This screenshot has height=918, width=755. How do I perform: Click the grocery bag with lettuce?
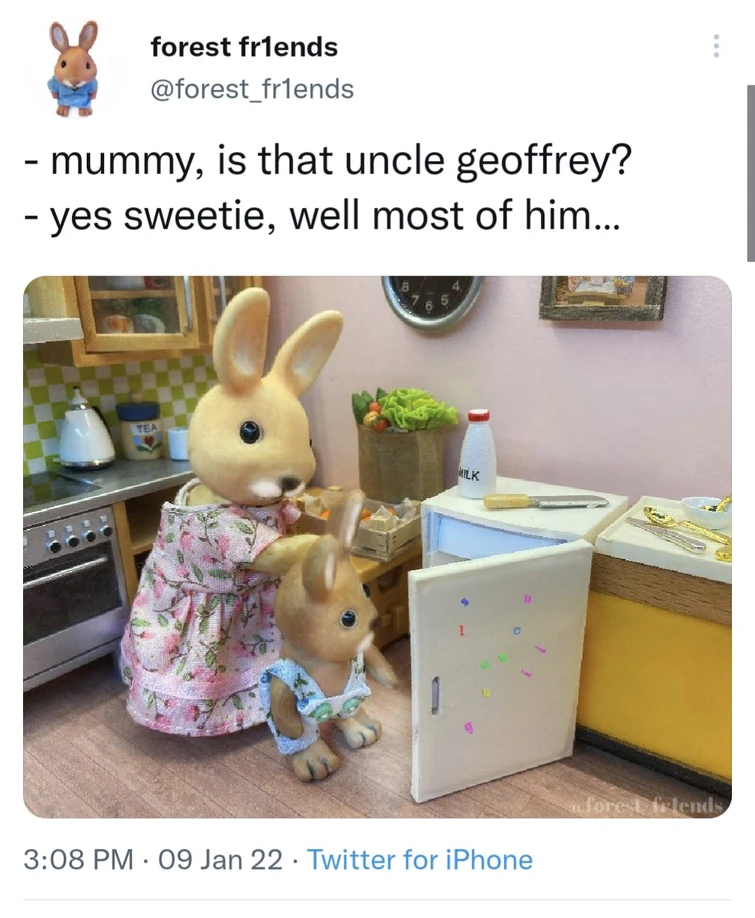[403, 443]
